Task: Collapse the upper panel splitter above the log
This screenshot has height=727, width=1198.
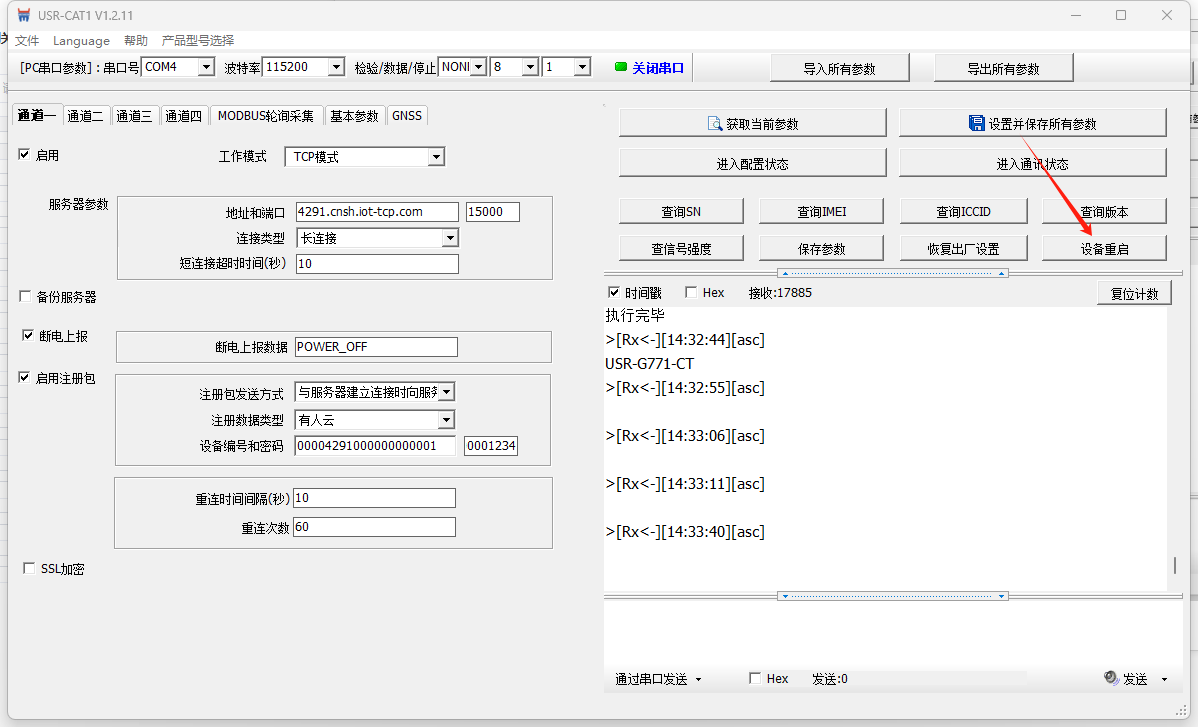Action: [892, 273]
